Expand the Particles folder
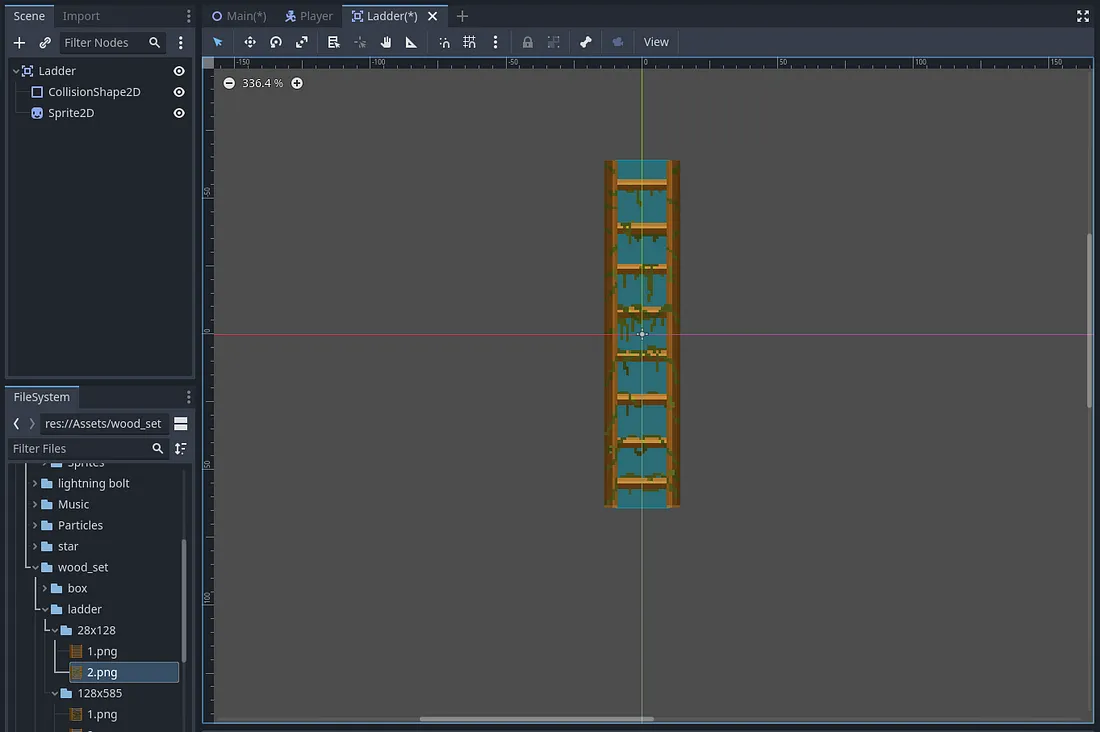 click(34, 526)
